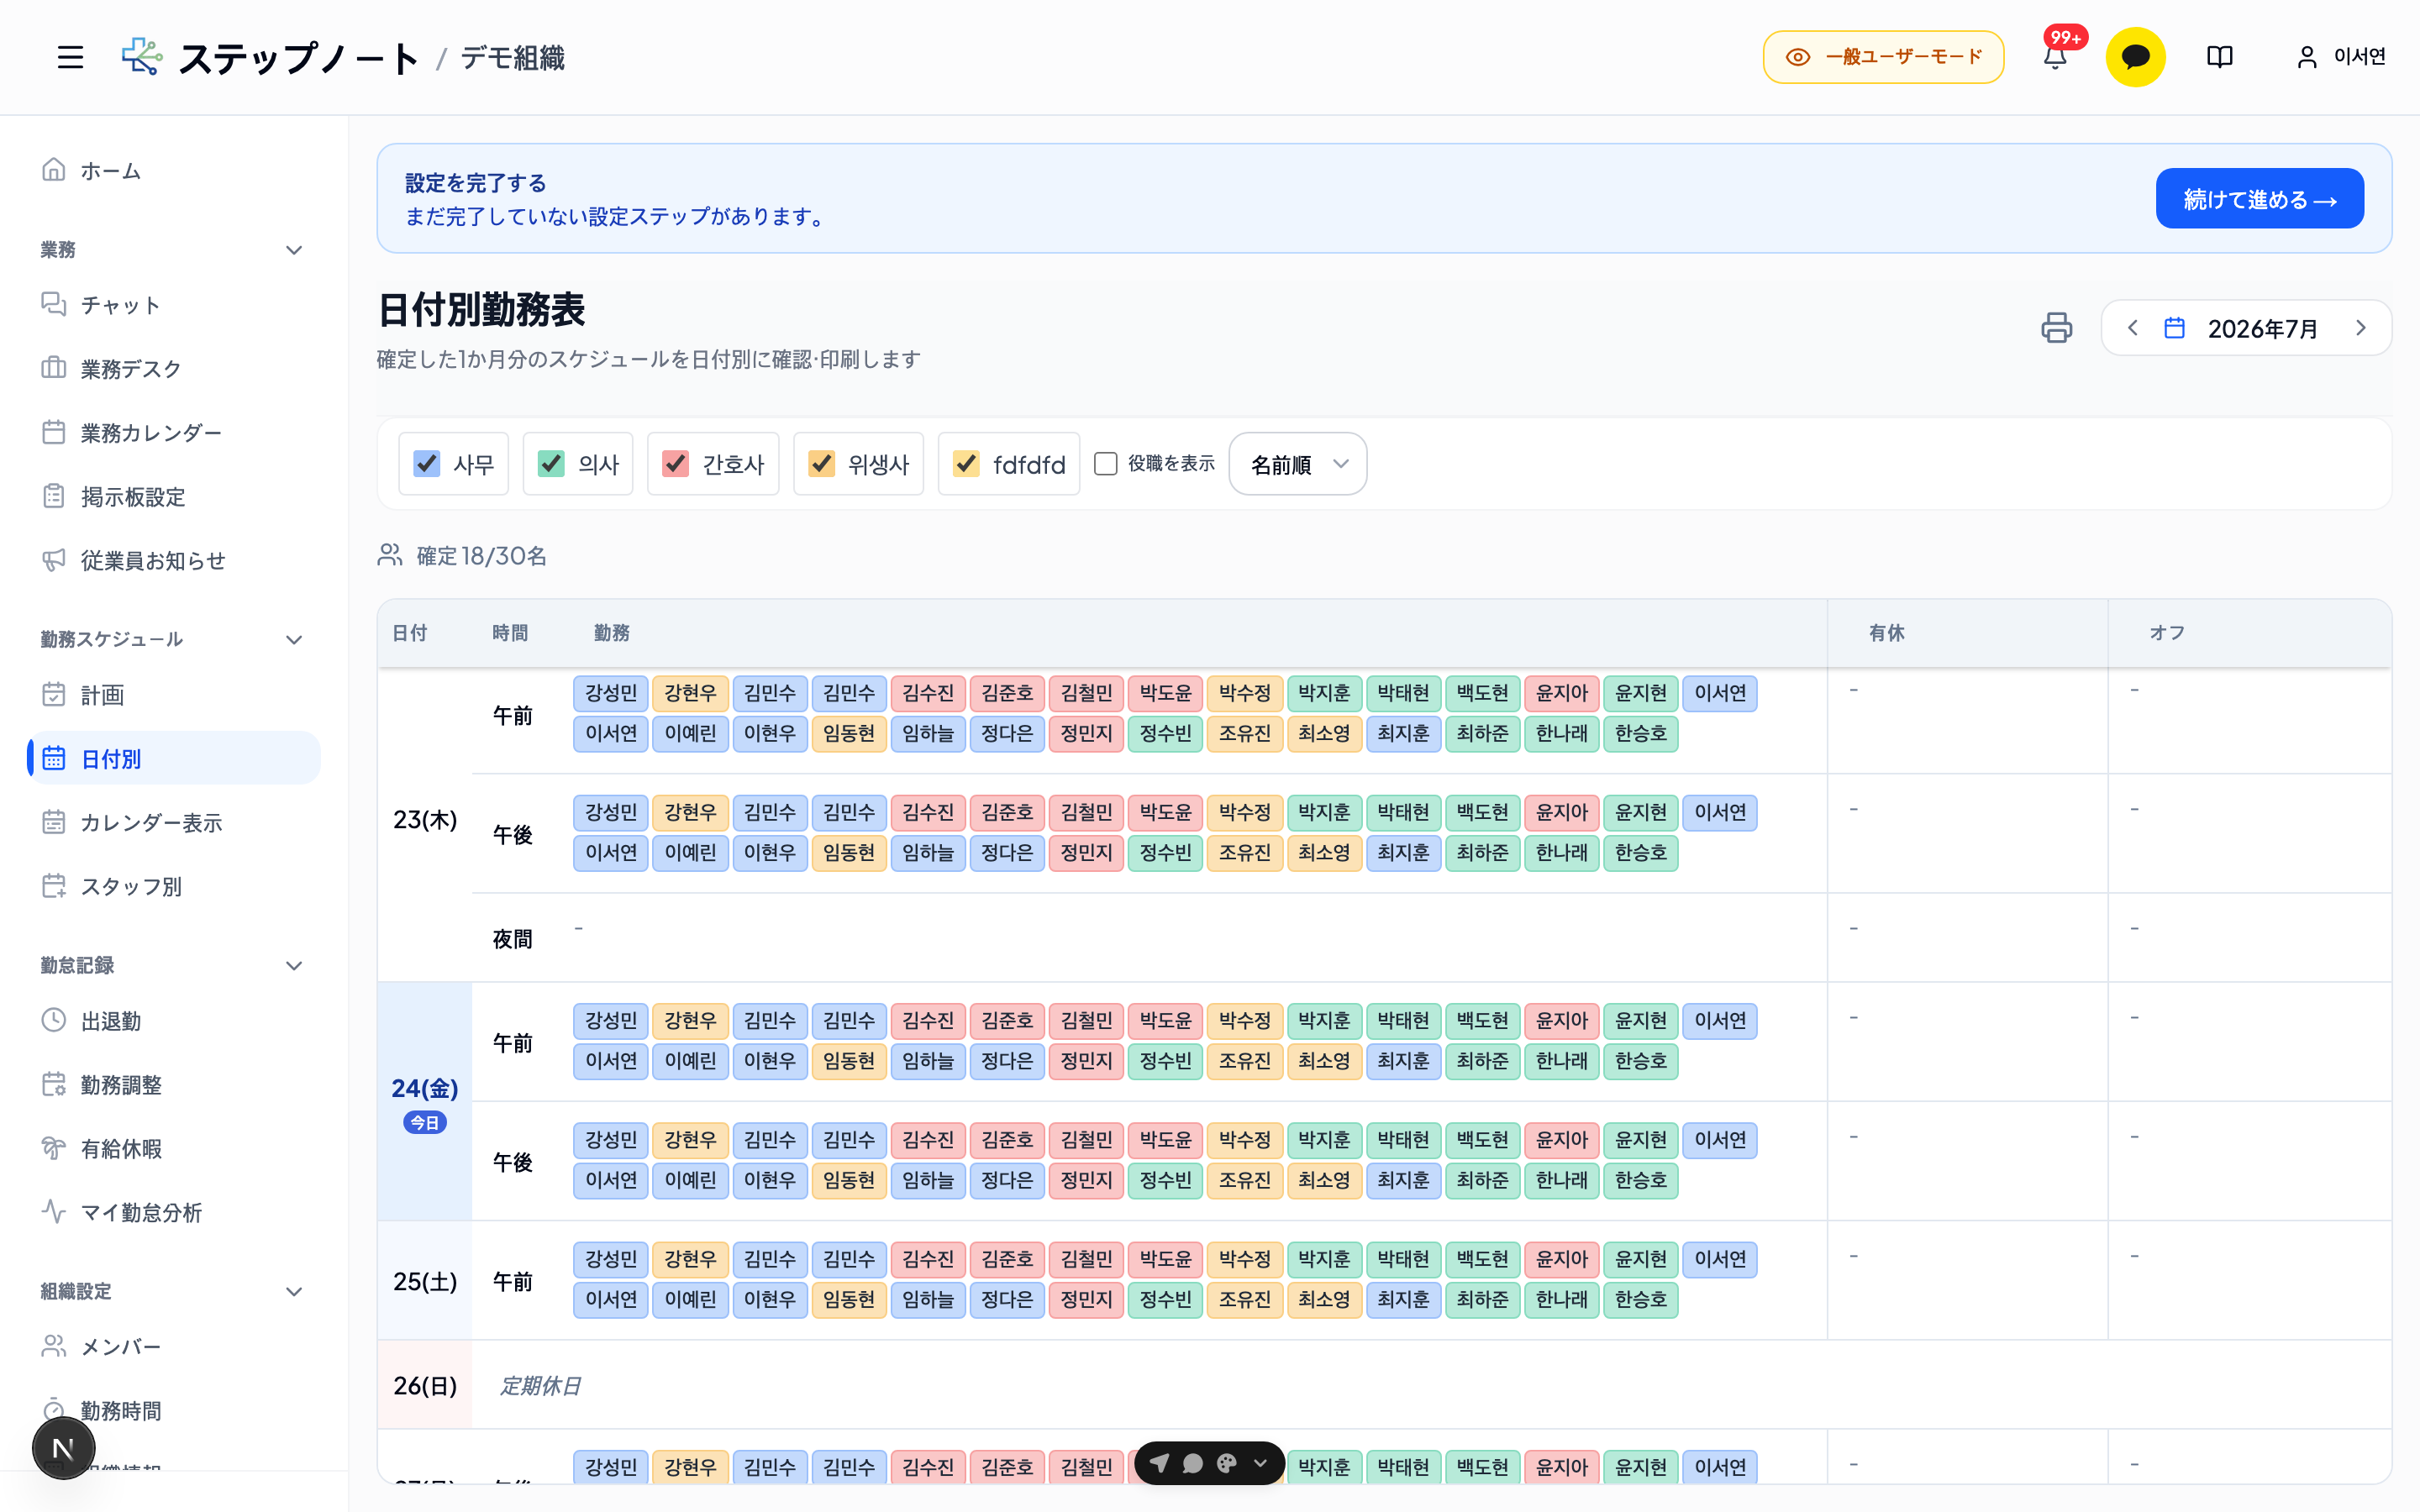Toggle 一般ユーザーモード

(x=1883, y=57)
